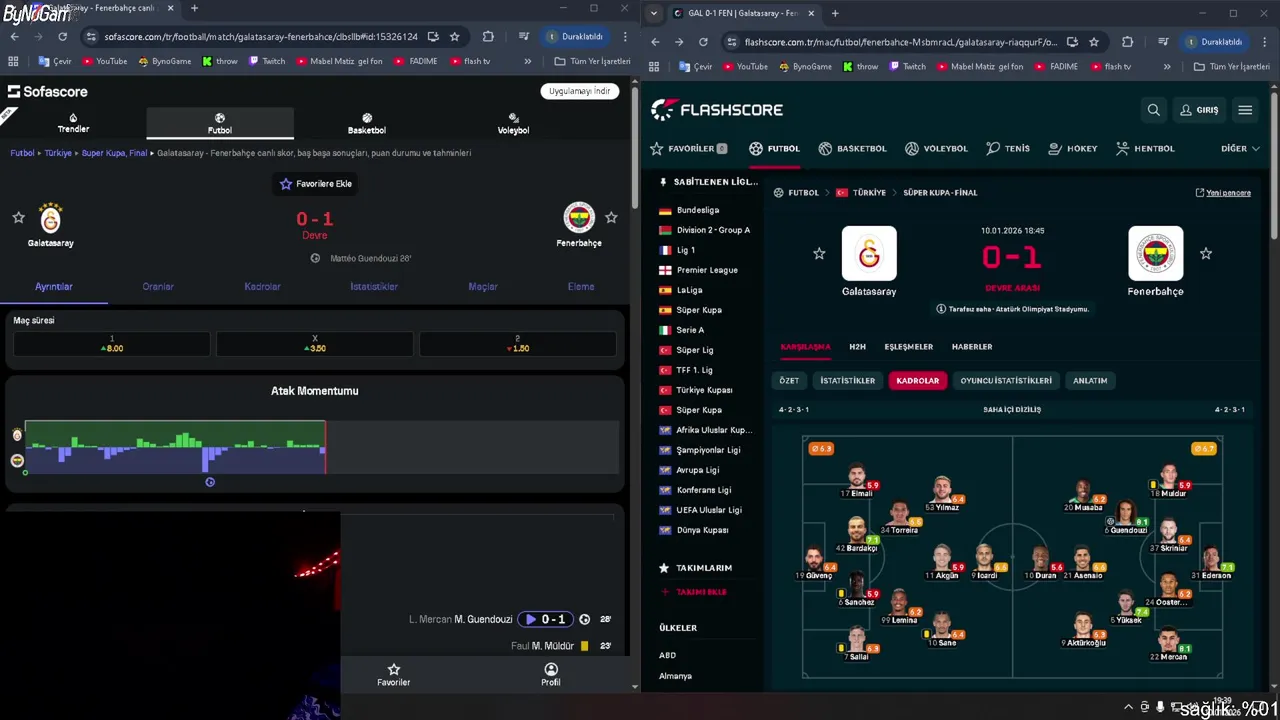Open YouTube bookmark in left browser
Viewport: 1280px width, 720px height.
click(x=105, y=62)
